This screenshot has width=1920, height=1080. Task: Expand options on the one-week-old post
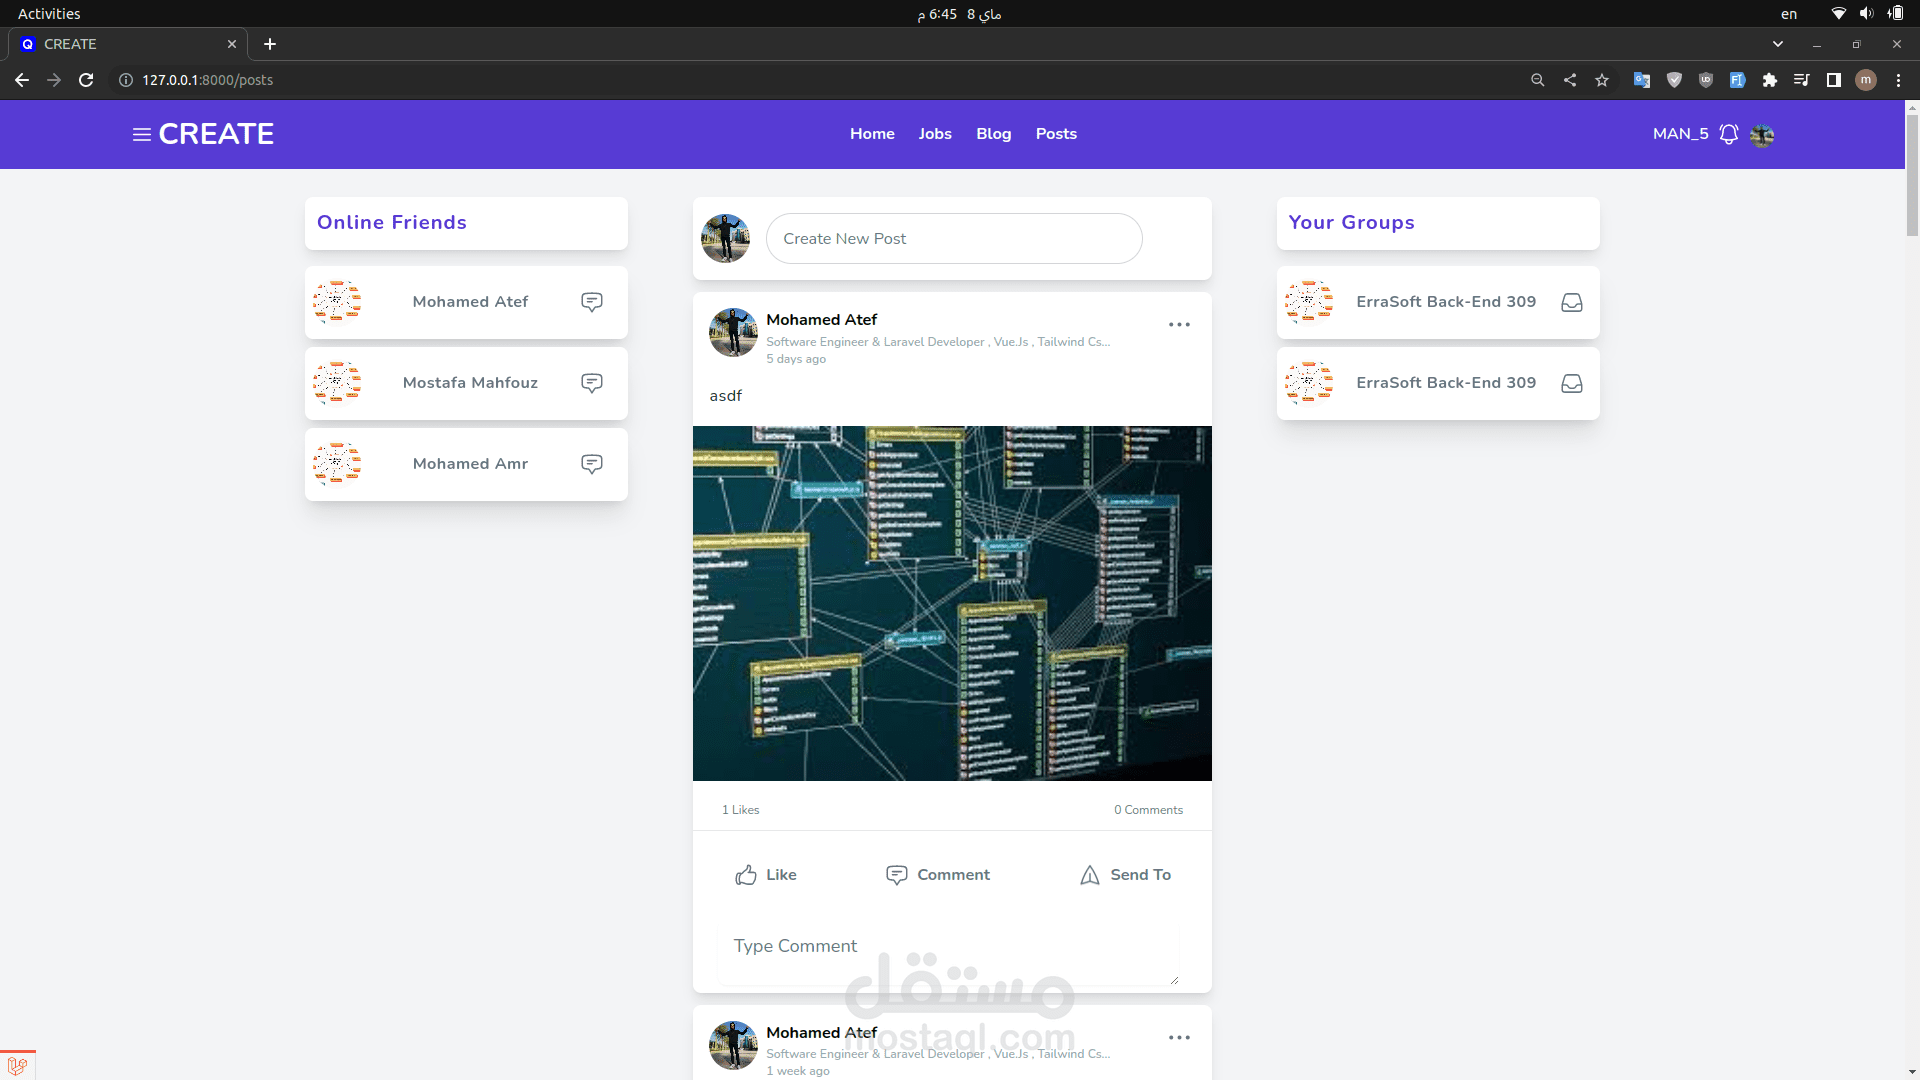tap(1179, 1038)
